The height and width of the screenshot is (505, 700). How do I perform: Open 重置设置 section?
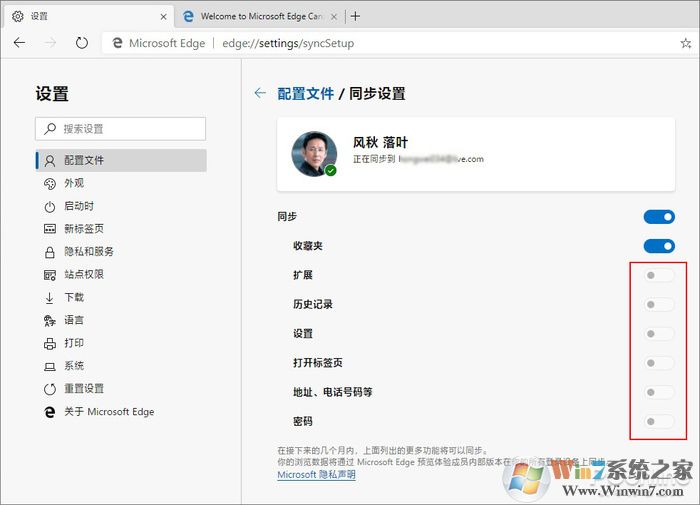121,389
